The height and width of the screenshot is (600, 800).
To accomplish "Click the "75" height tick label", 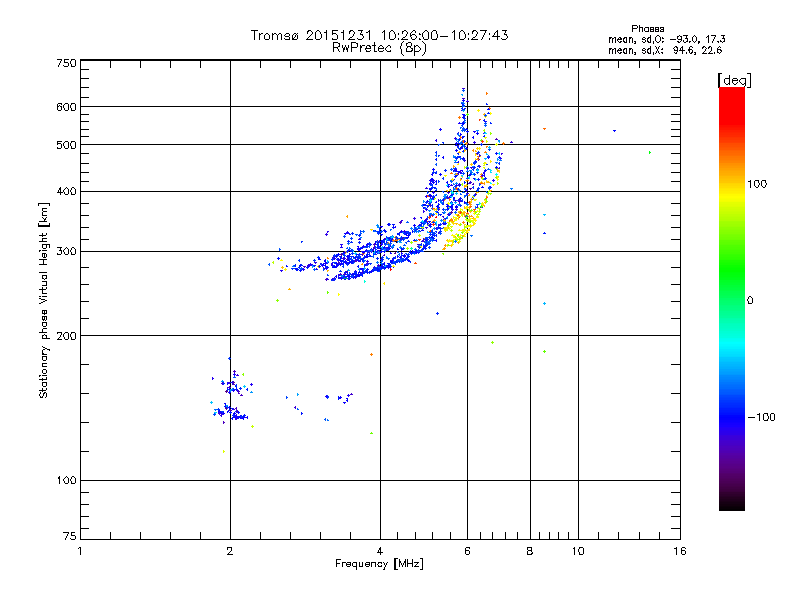I will (x=69, y=536).
